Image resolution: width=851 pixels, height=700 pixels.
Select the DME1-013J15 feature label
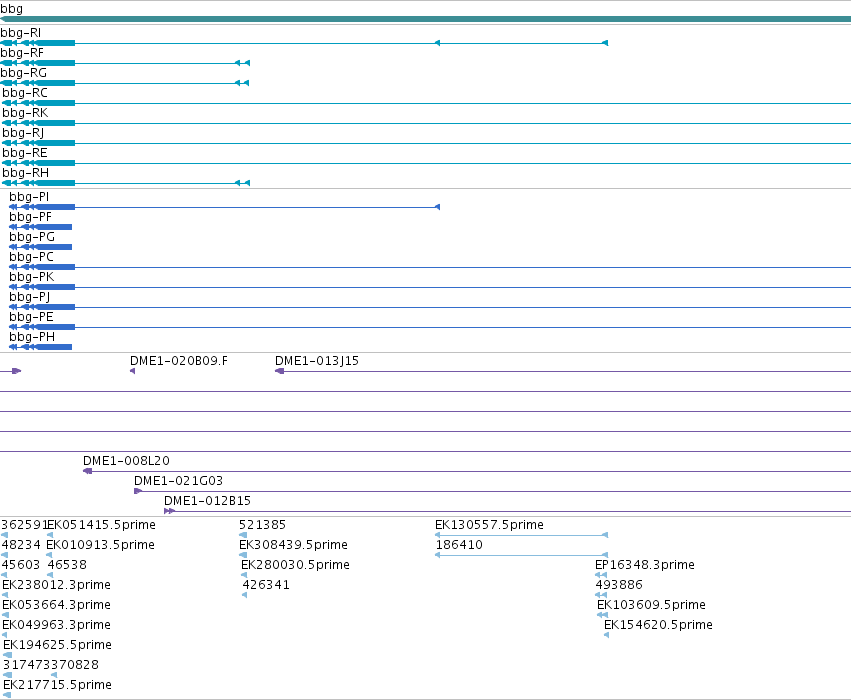point(317,361)
